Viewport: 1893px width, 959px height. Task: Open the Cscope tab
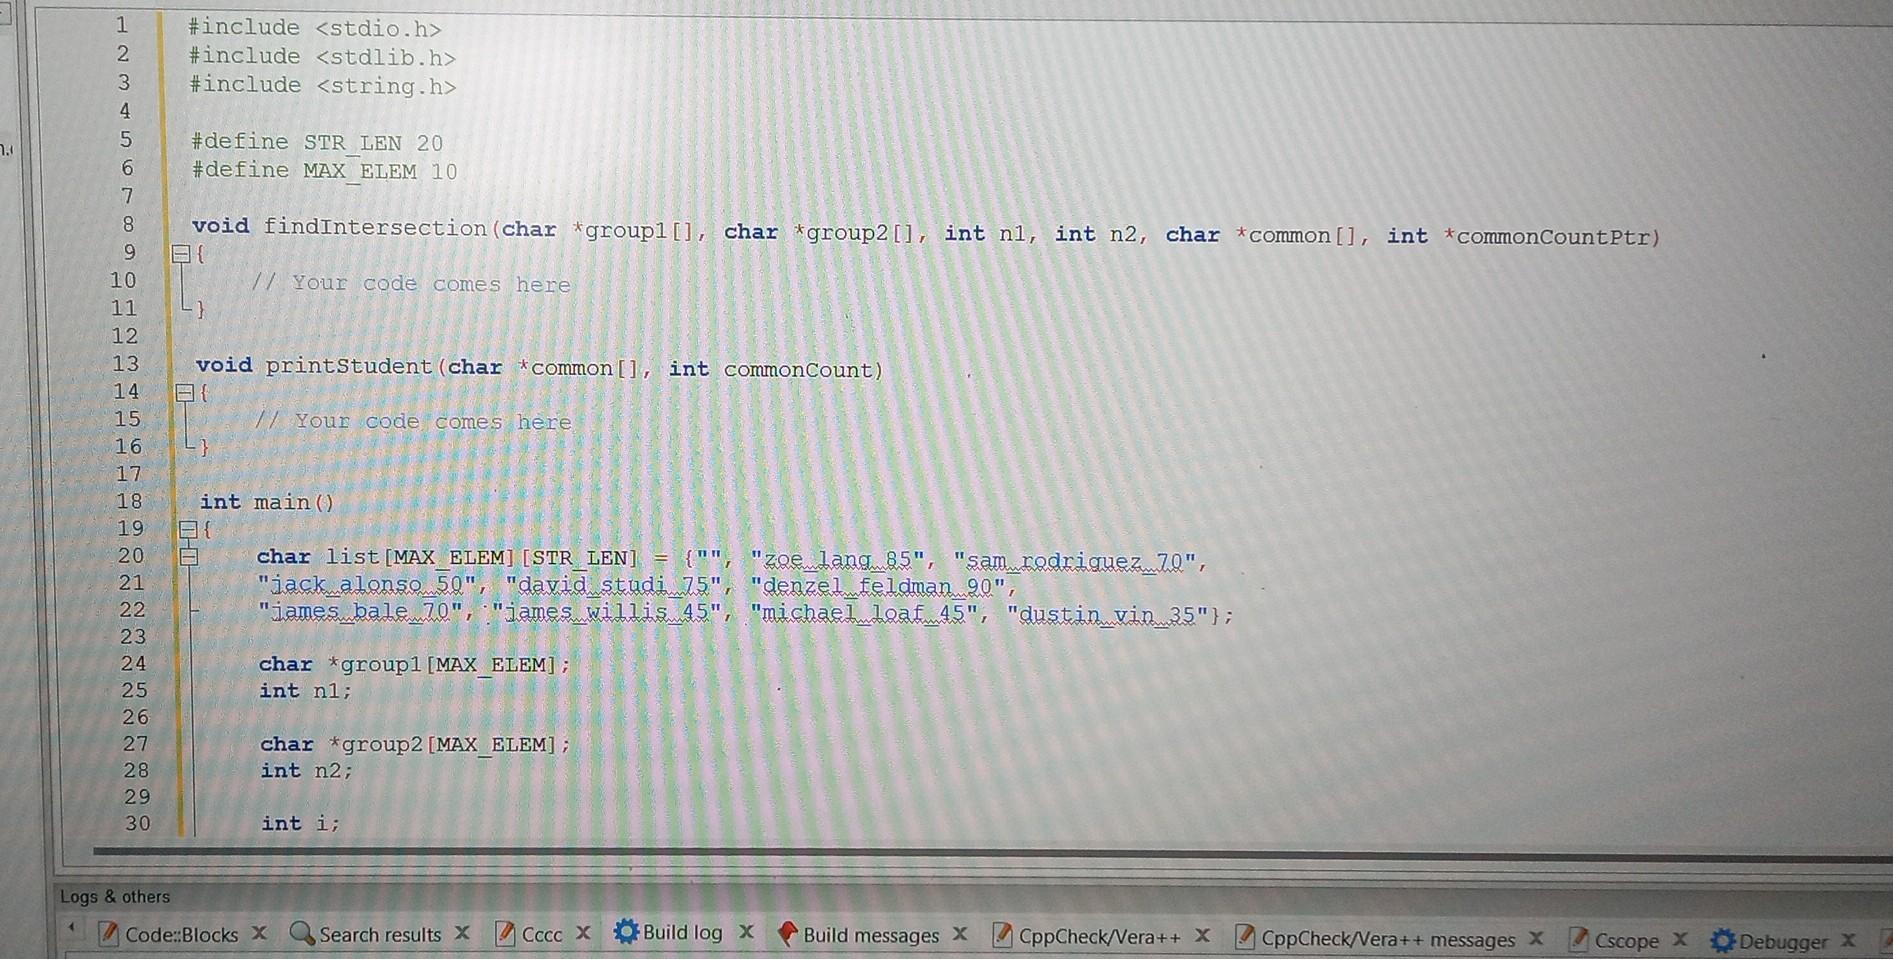coord(1628,940)
